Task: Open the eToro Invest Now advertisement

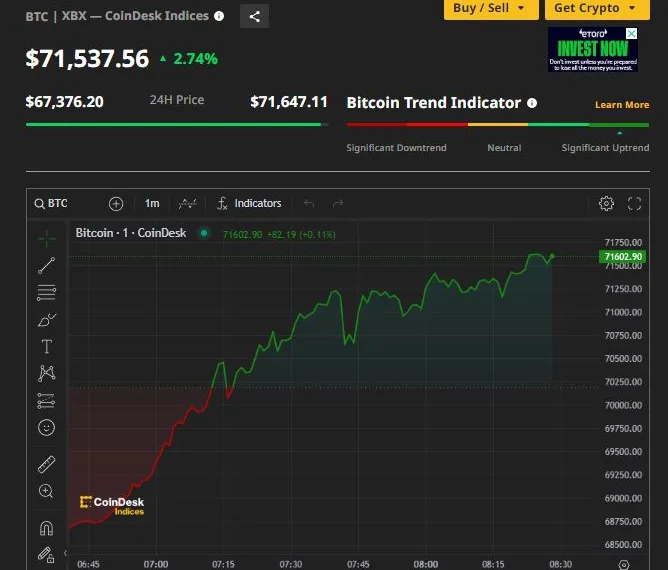Action: [593, 50]
